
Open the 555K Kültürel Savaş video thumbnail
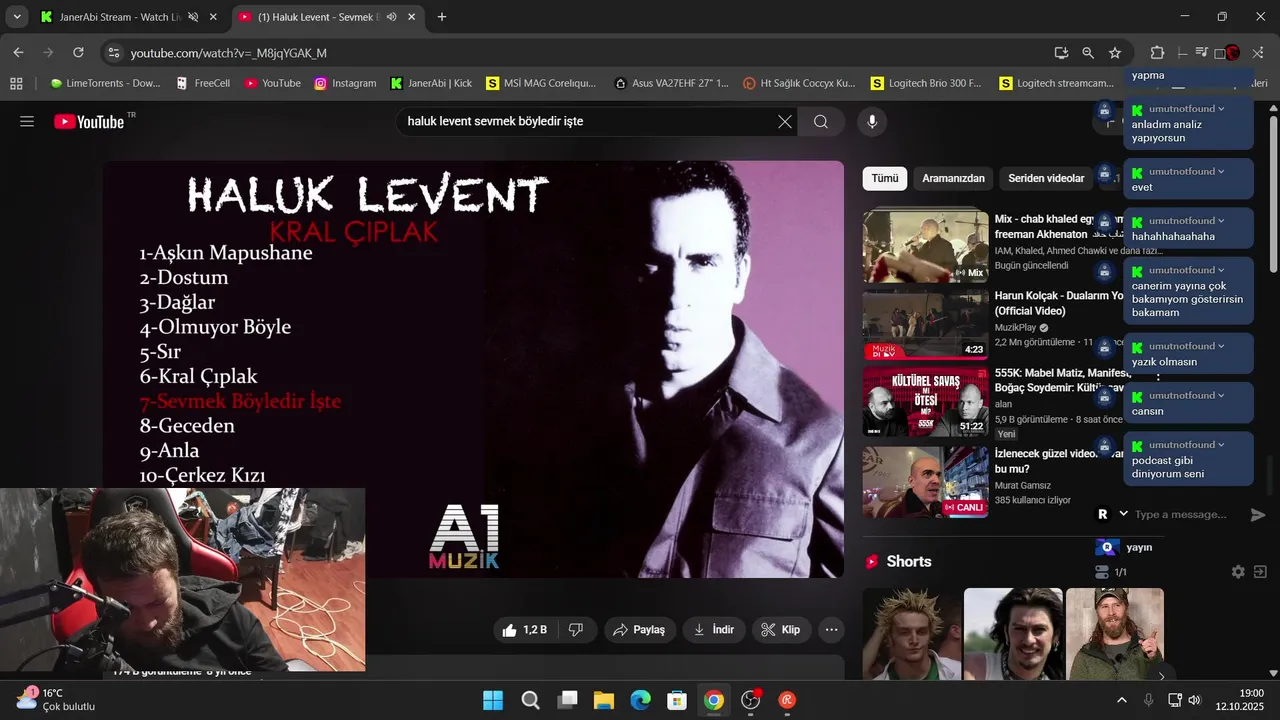(x=925, y=400)
